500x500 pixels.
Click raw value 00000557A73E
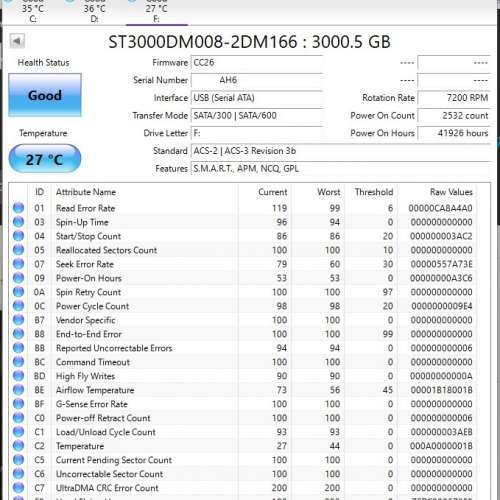[441, 264]
